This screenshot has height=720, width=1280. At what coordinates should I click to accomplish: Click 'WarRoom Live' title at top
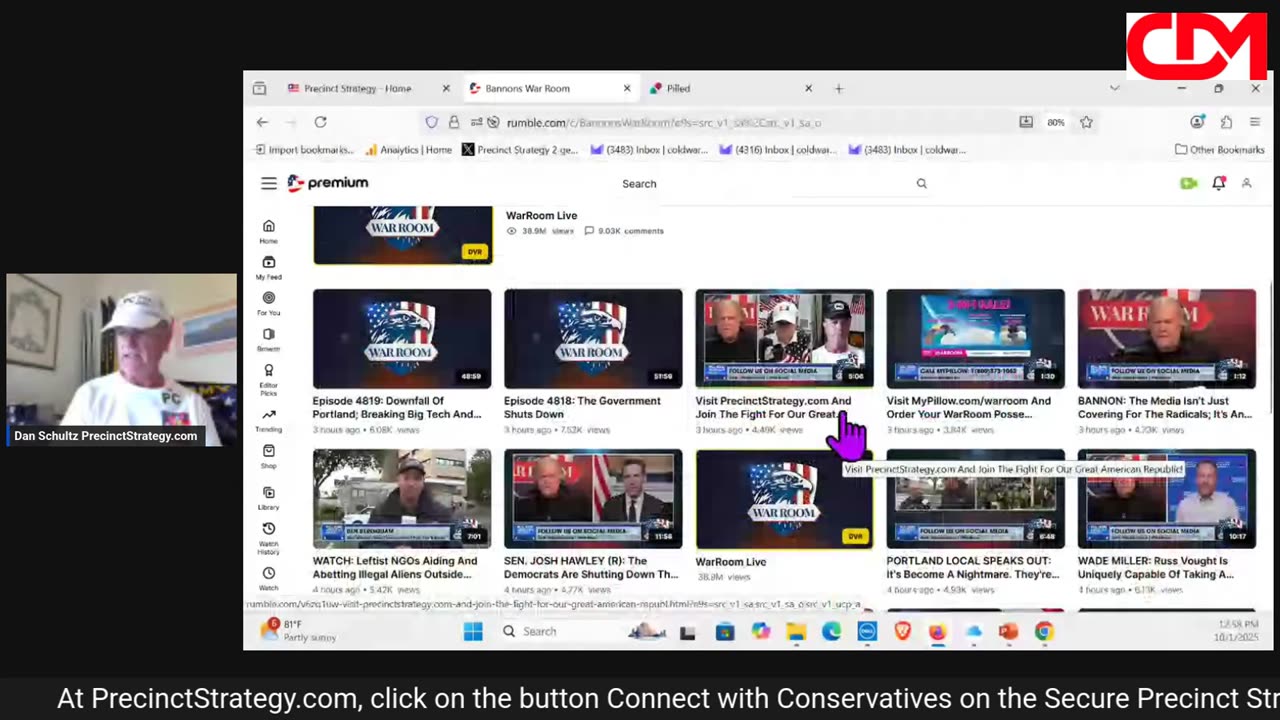click(x=541, y=215)
